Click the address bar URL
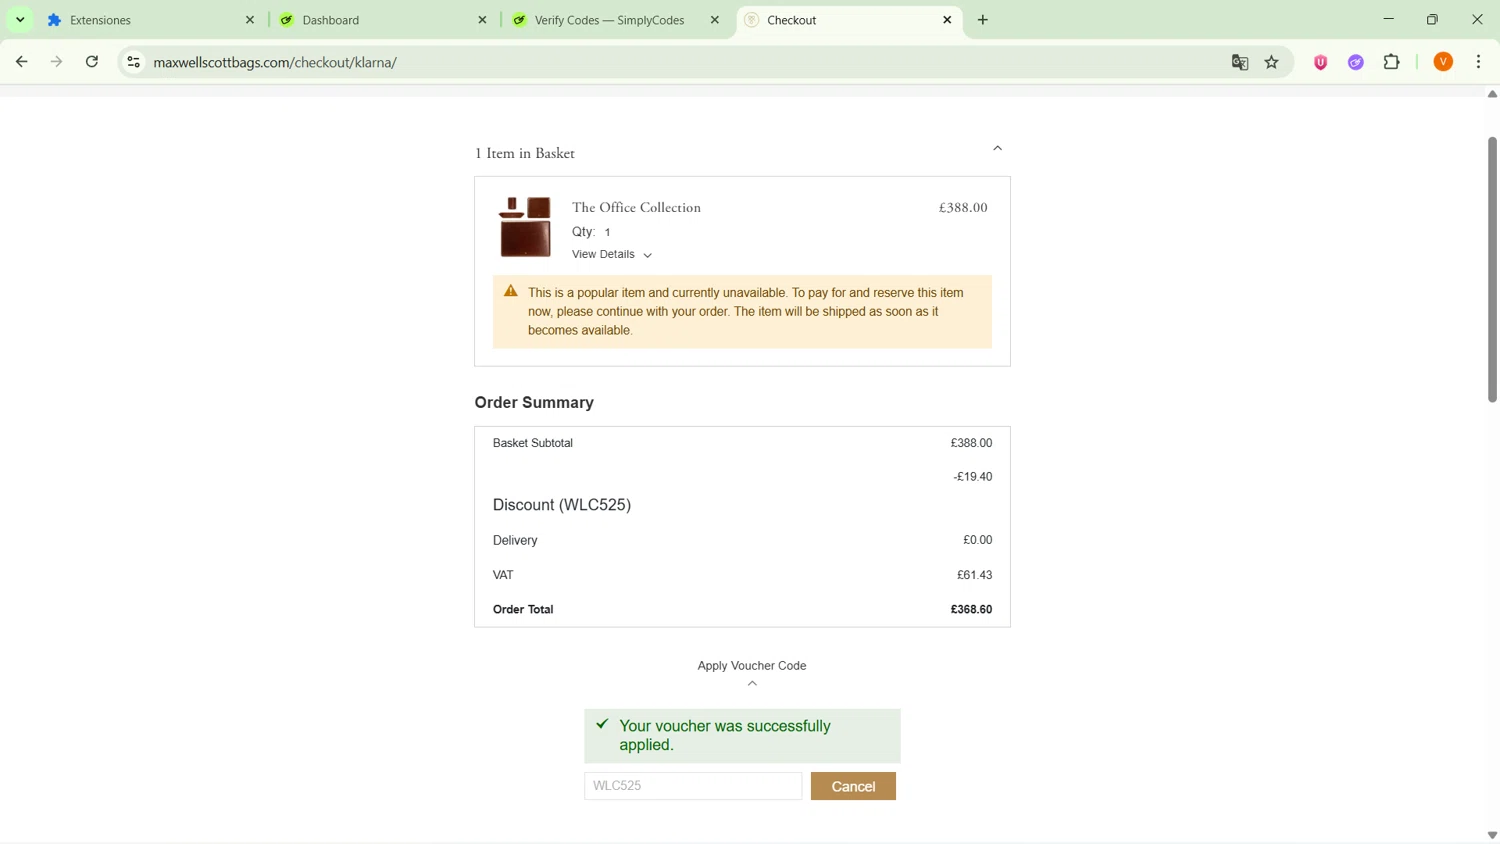 point(275,62)
